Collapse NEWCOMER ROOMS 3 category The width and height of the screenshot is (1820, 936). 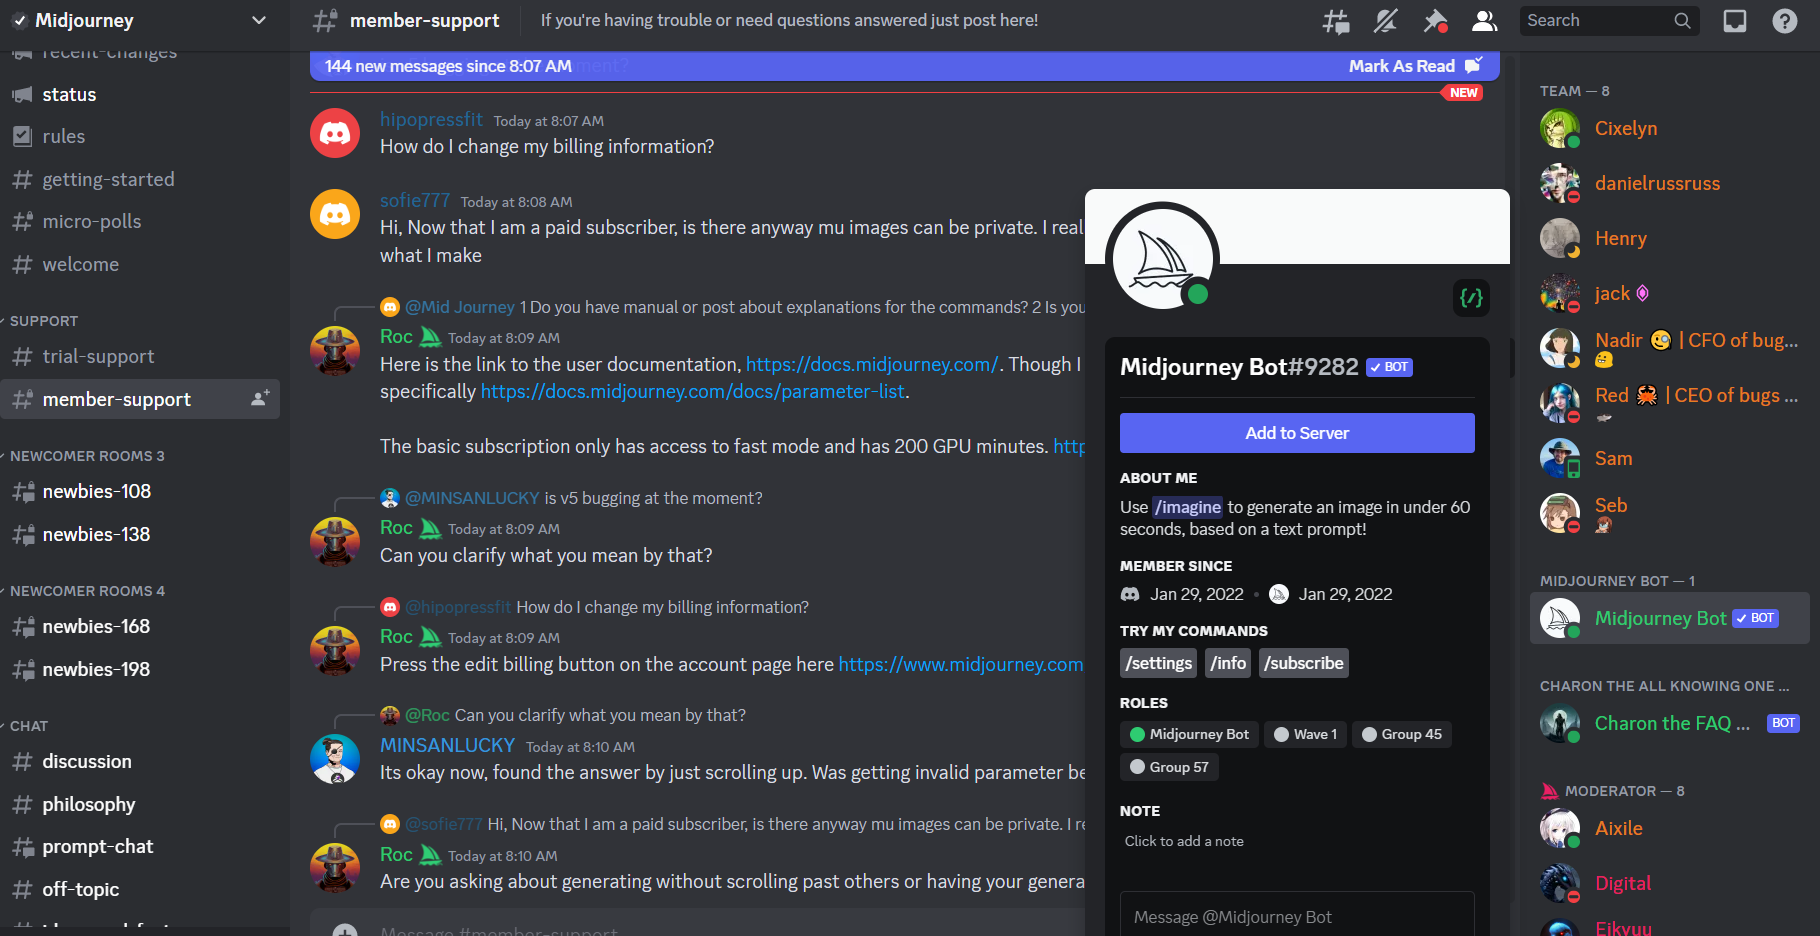pos(86,456)
